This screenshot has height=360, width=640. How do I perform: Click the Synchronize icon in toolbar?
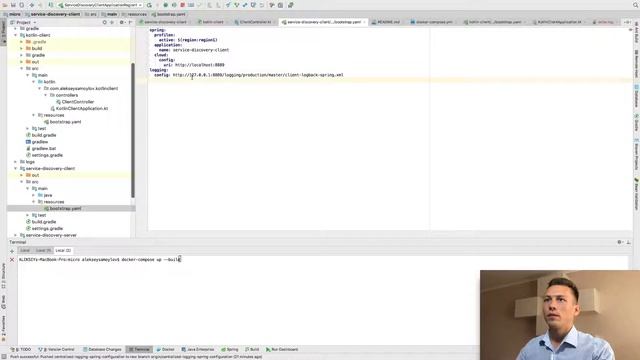click(22, 5)
